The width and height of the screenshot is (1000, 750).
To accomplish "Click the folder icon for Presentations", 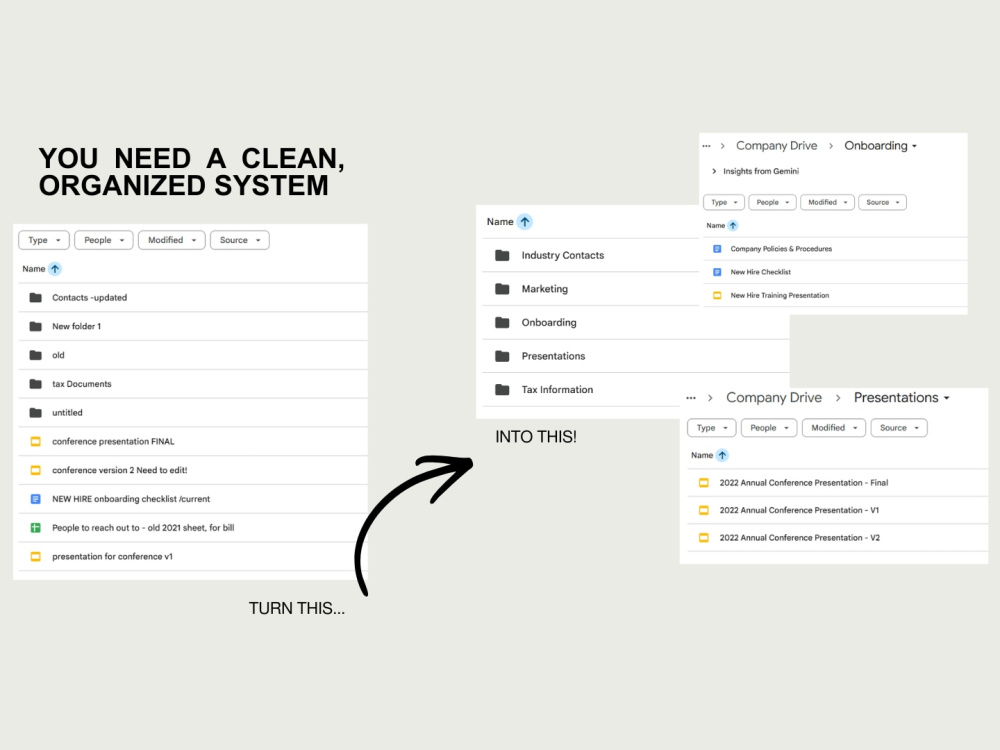I will (503, 356).
